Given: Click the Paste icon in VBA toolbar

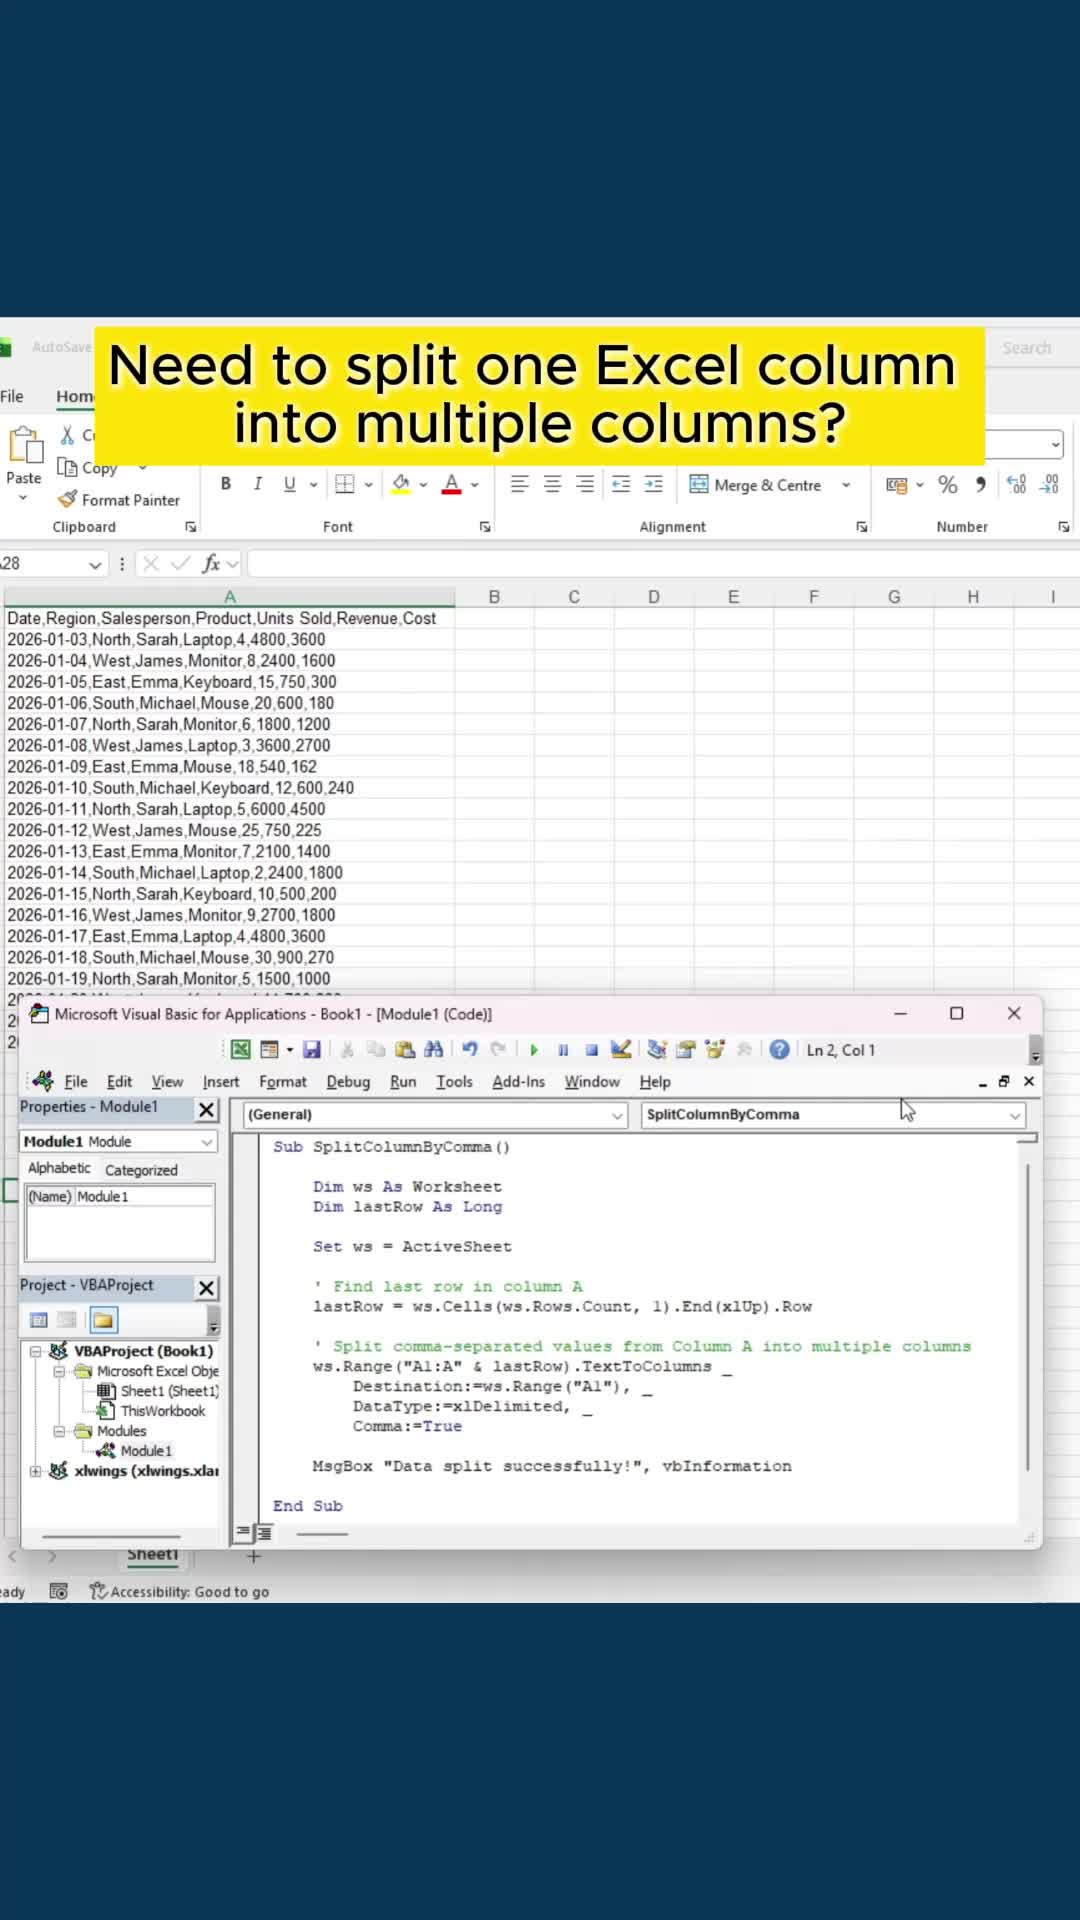Looking at the screenshot, I should 405,1049.
